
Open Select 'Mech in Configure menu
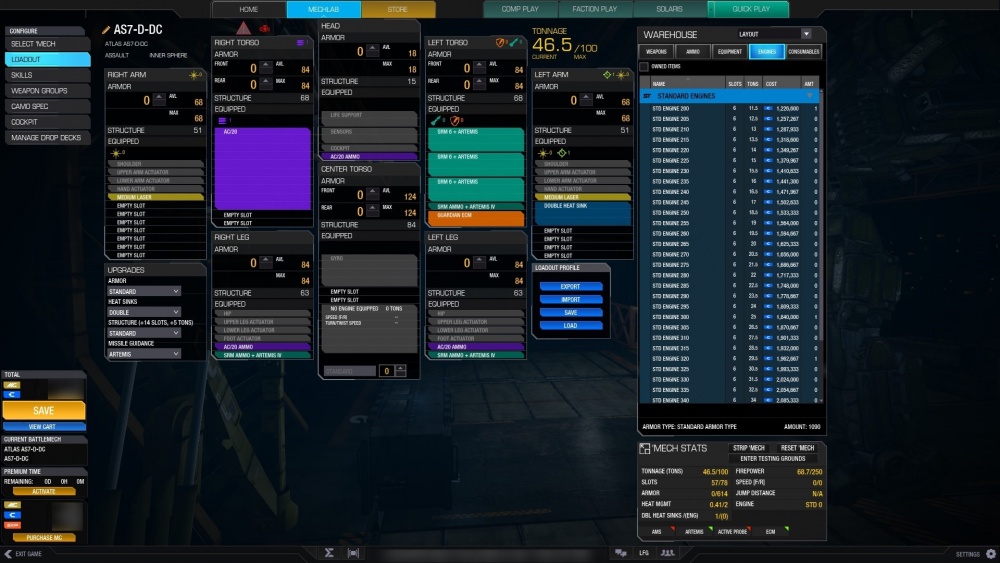click(x=47, y=44)
